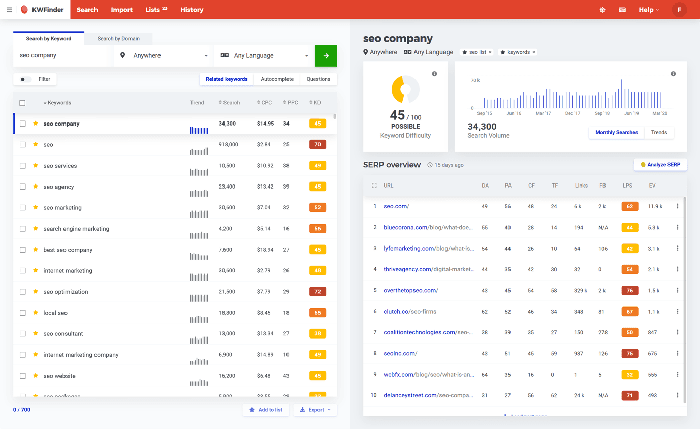The height and width of the screenshot is (429, 700).
Task: Click the user profile avatar in header
Action: (x=680, y=10)
